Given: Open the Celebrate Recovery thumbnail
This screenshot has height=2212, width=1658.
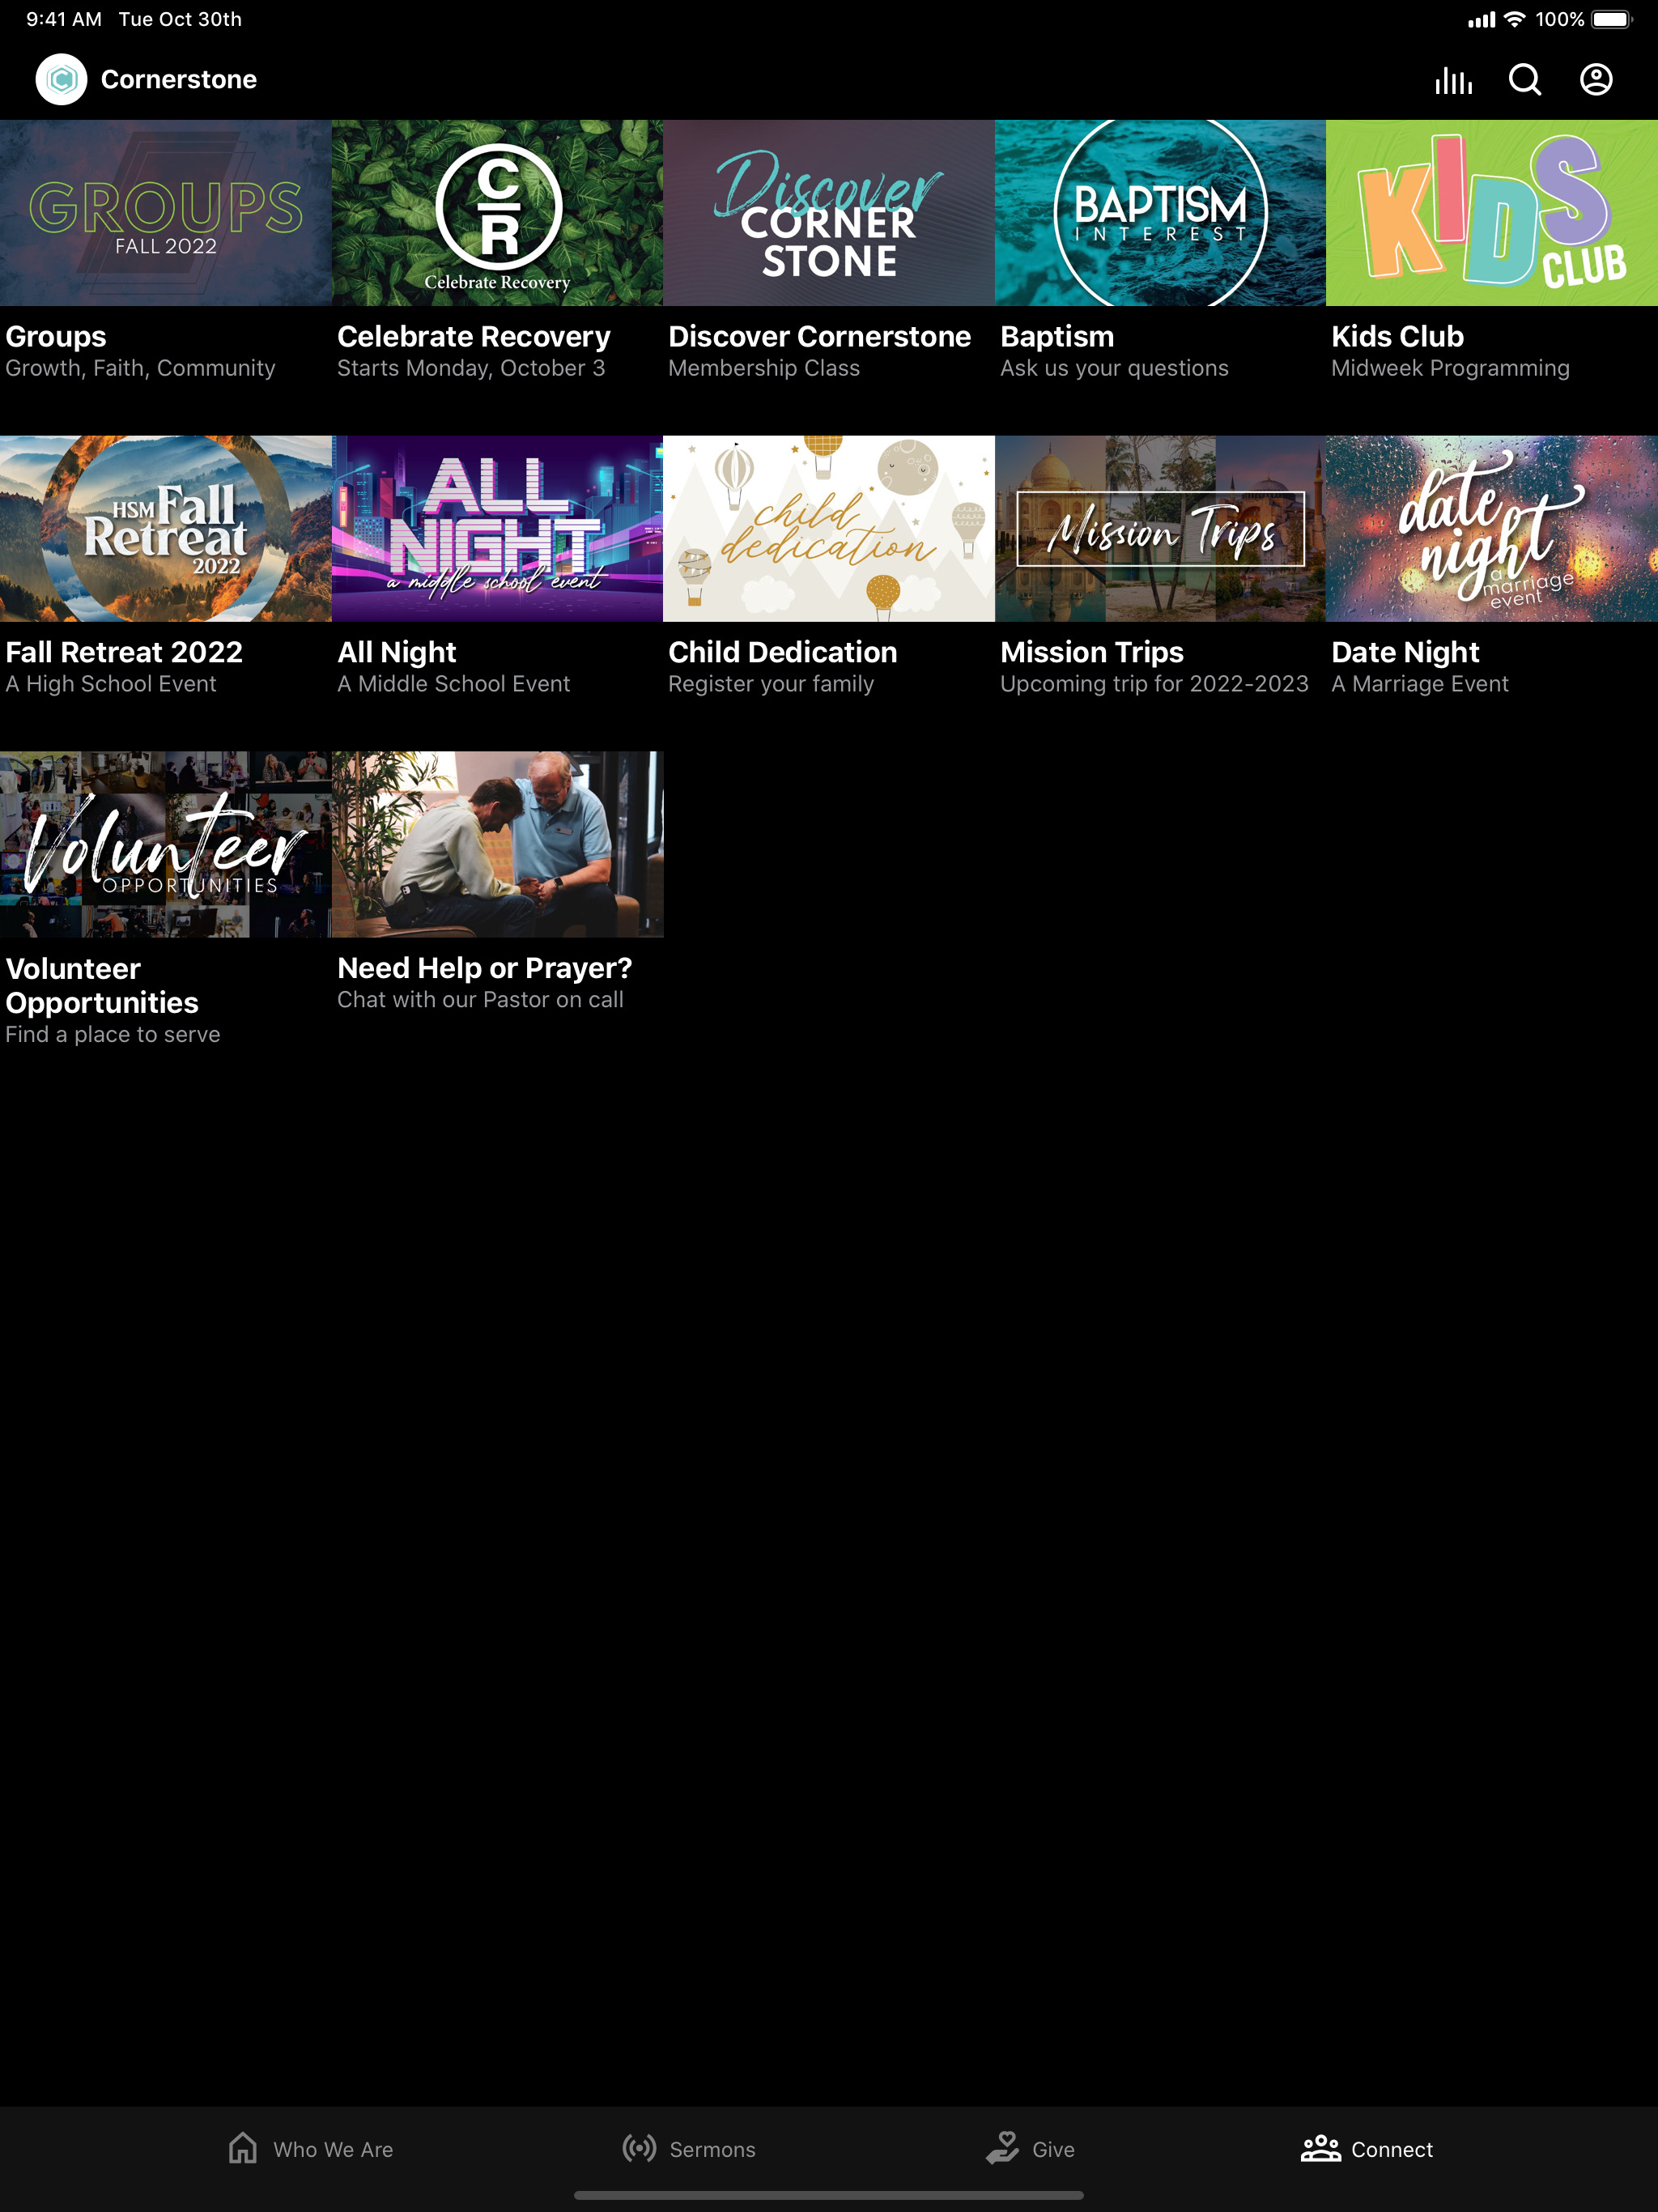Looking at the screenshot, I should pyautogui.click(x=497, y=213).
